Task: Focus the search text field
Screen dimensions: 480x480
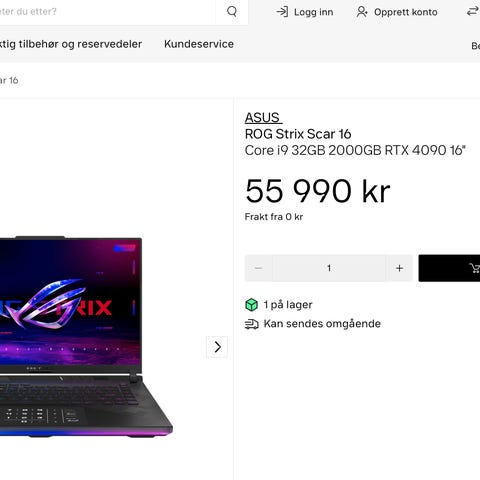Action: coord(107,12)
